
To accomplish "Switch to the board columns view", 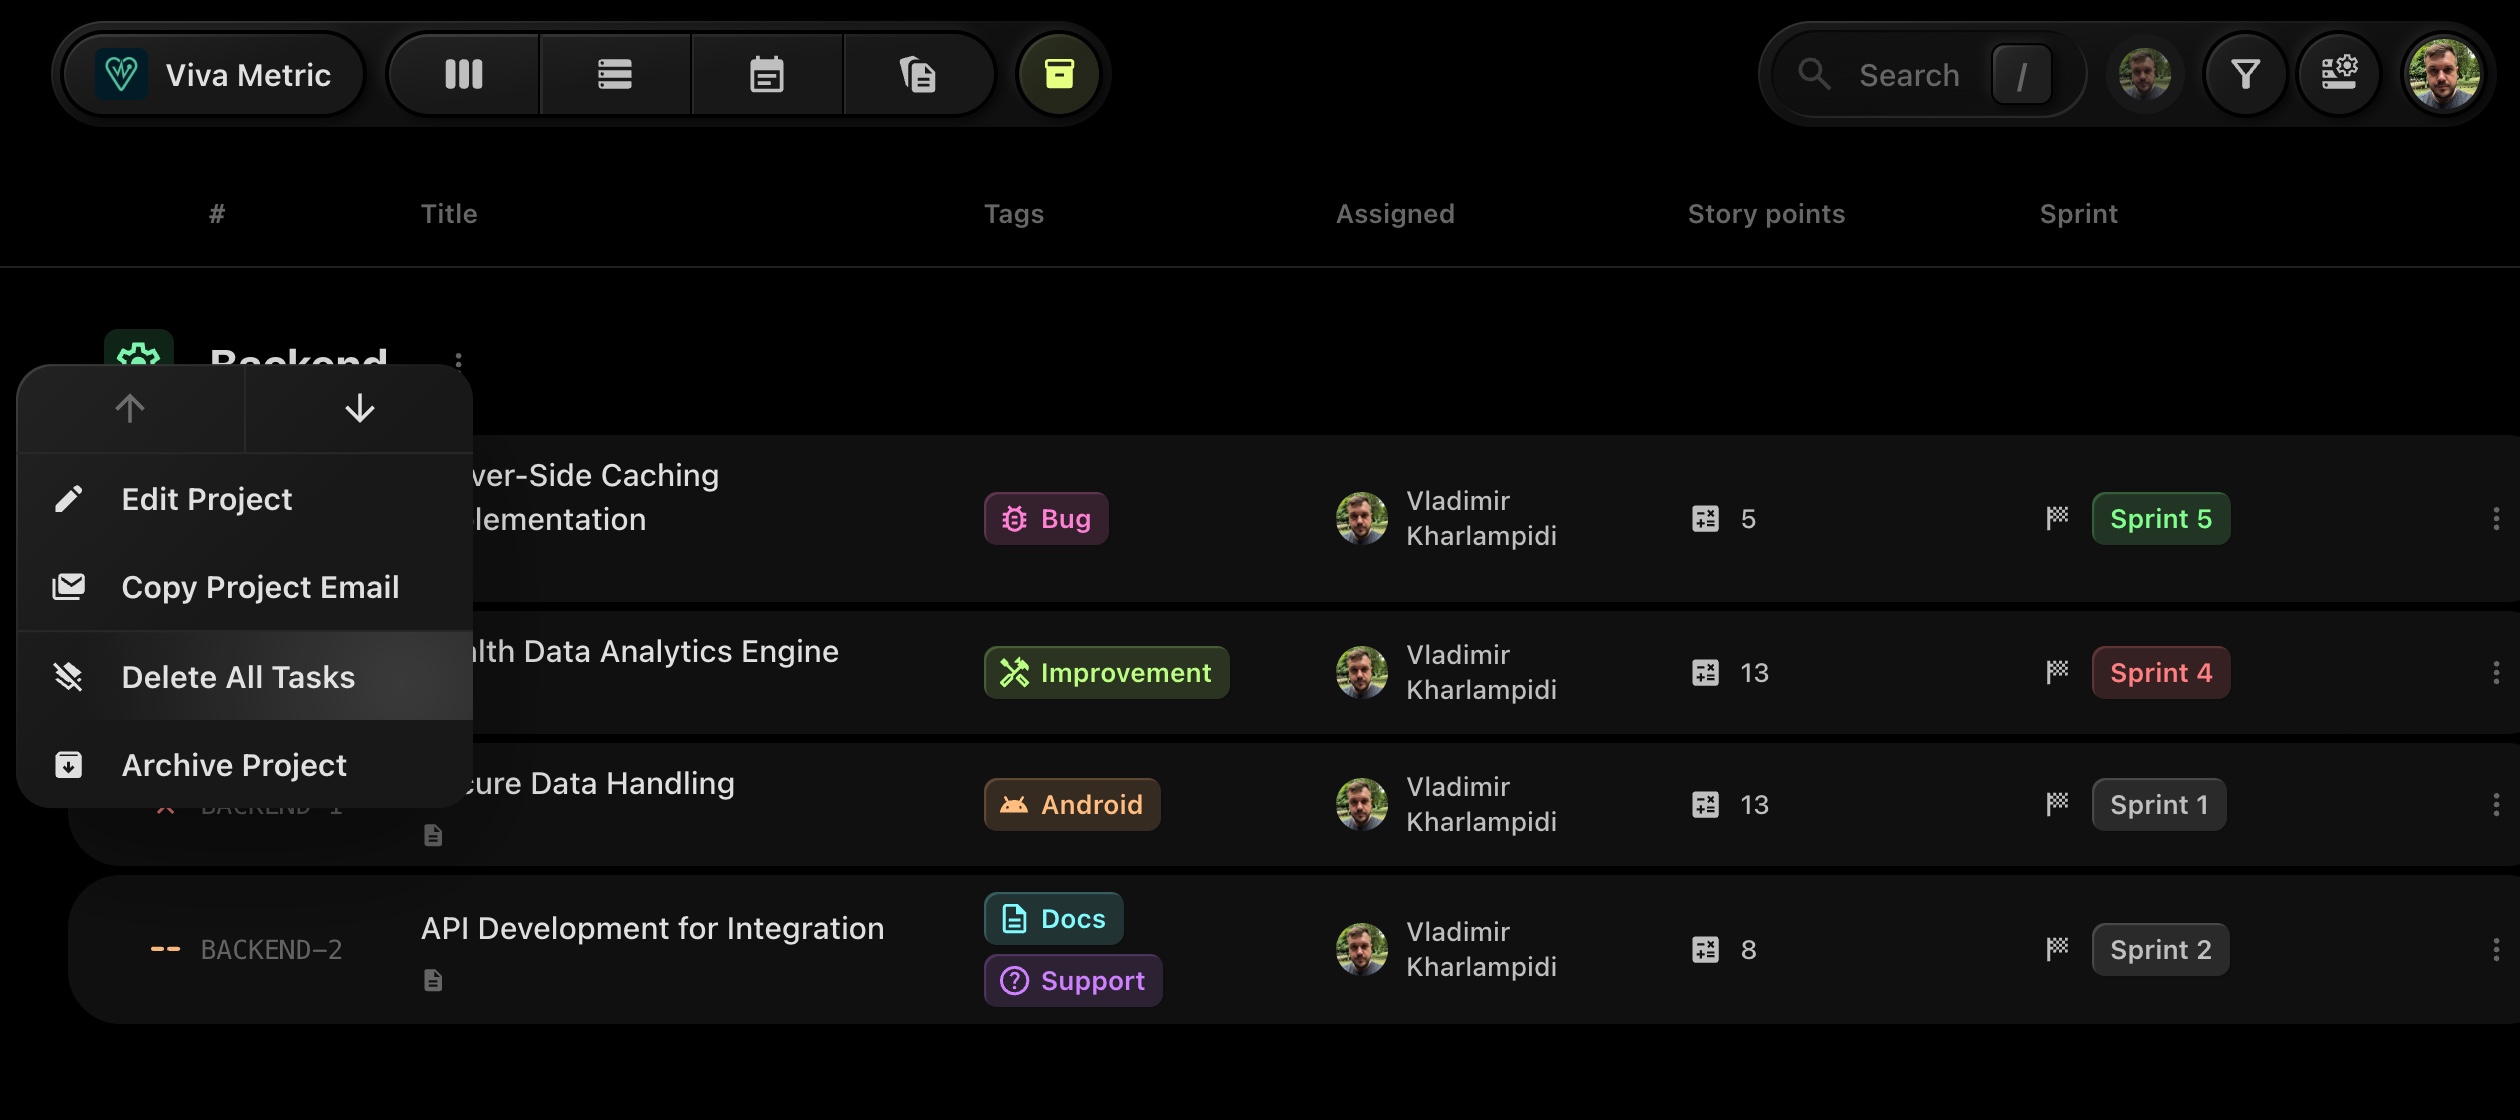I will point(463,74).
